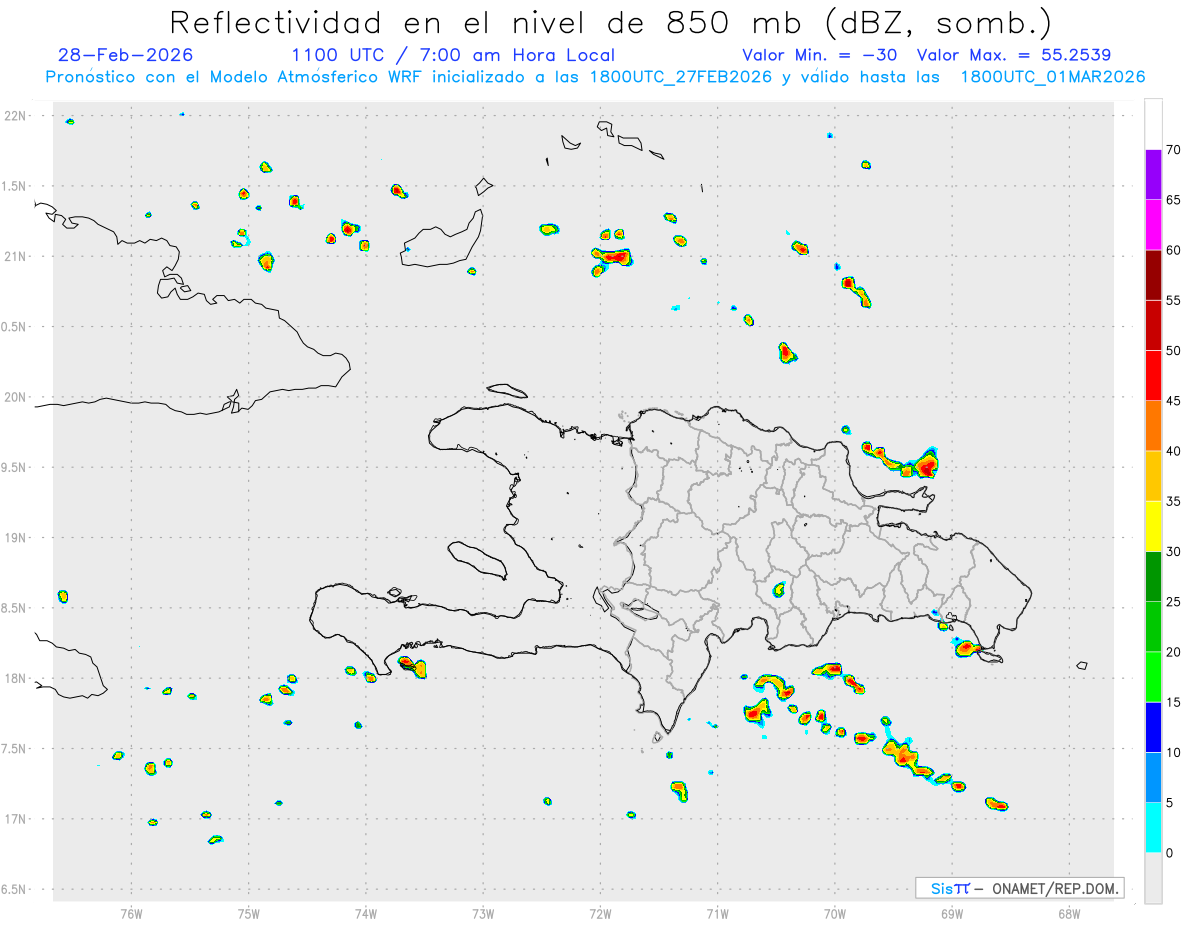Click the colorbar value '65'

(x=1173, y=200)
